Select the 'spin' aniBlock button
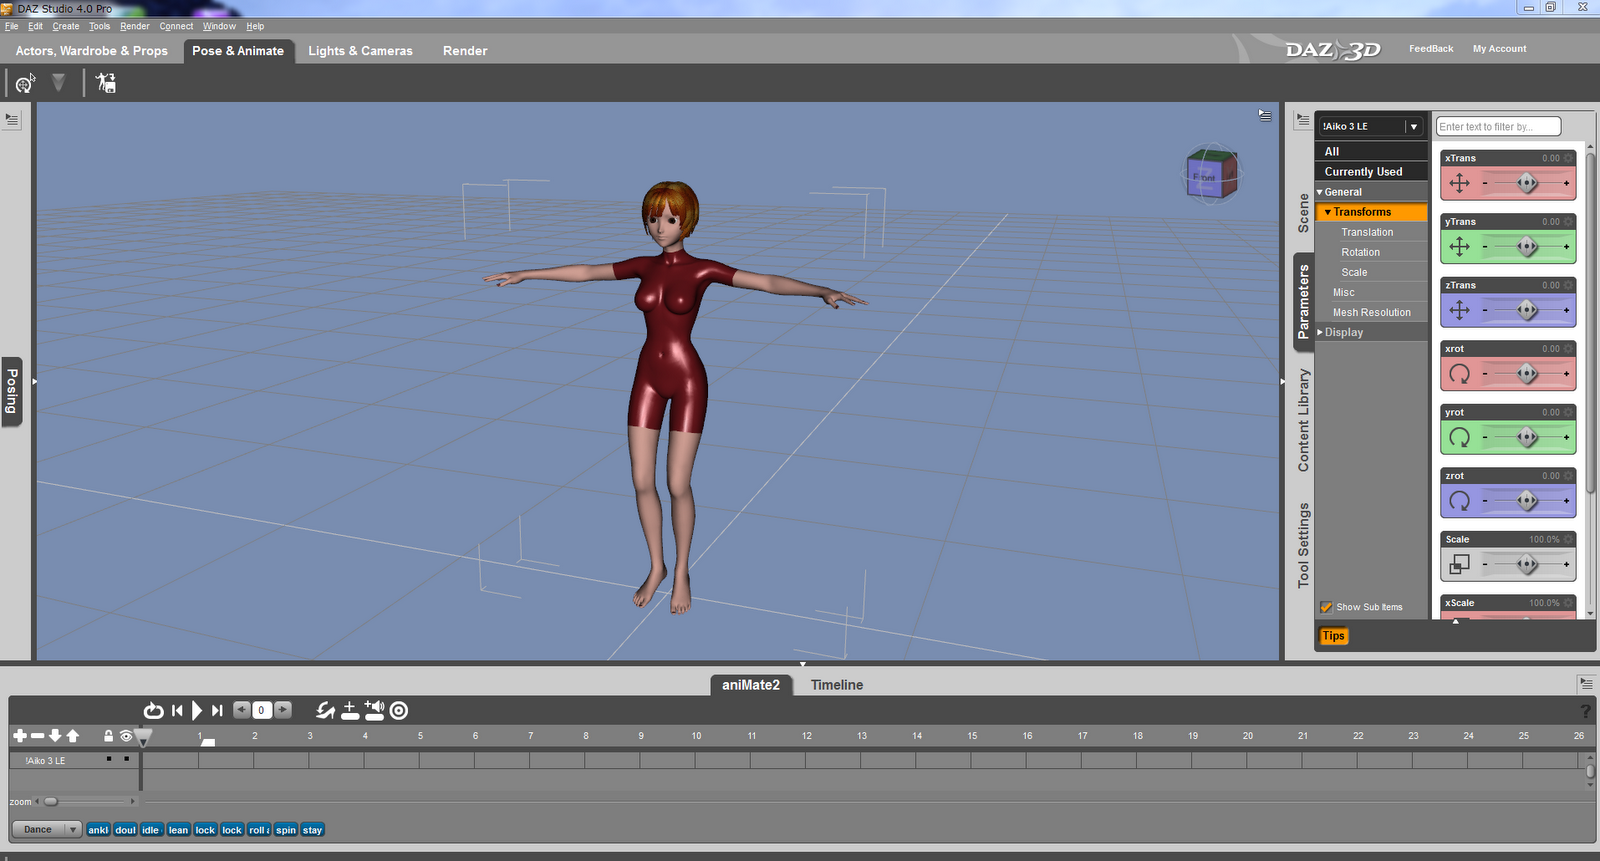This screenshot has height=861, width=1600. tap(286, 830)
